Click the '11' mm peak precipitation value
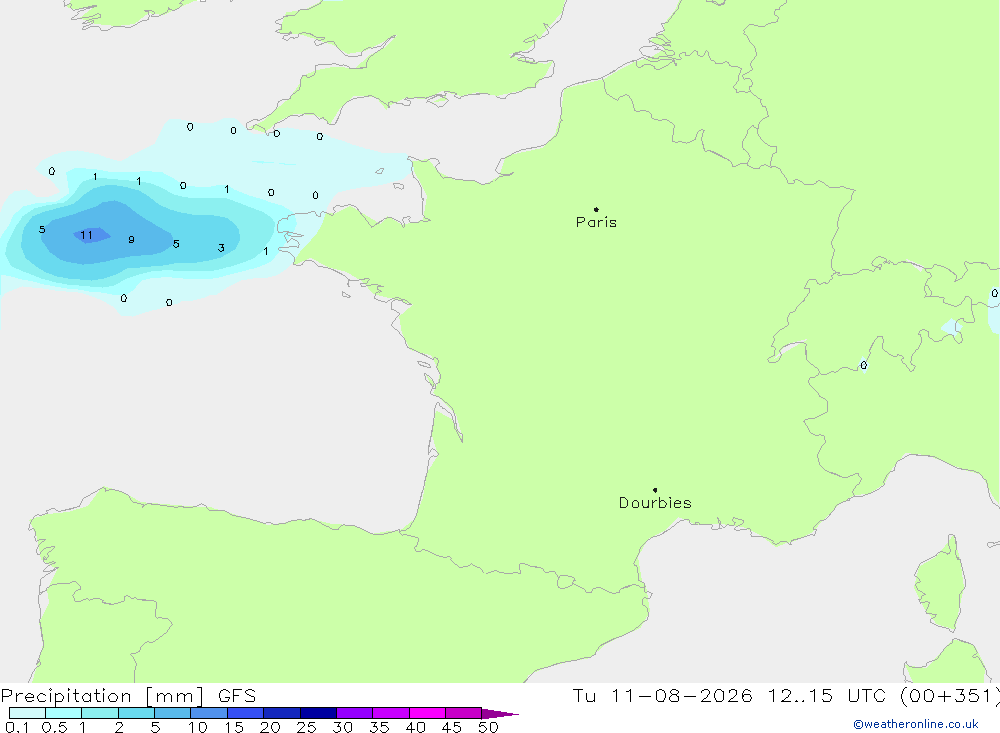Image resolution: width=1000 pixels, height=733 pixels. coord(87,235)
